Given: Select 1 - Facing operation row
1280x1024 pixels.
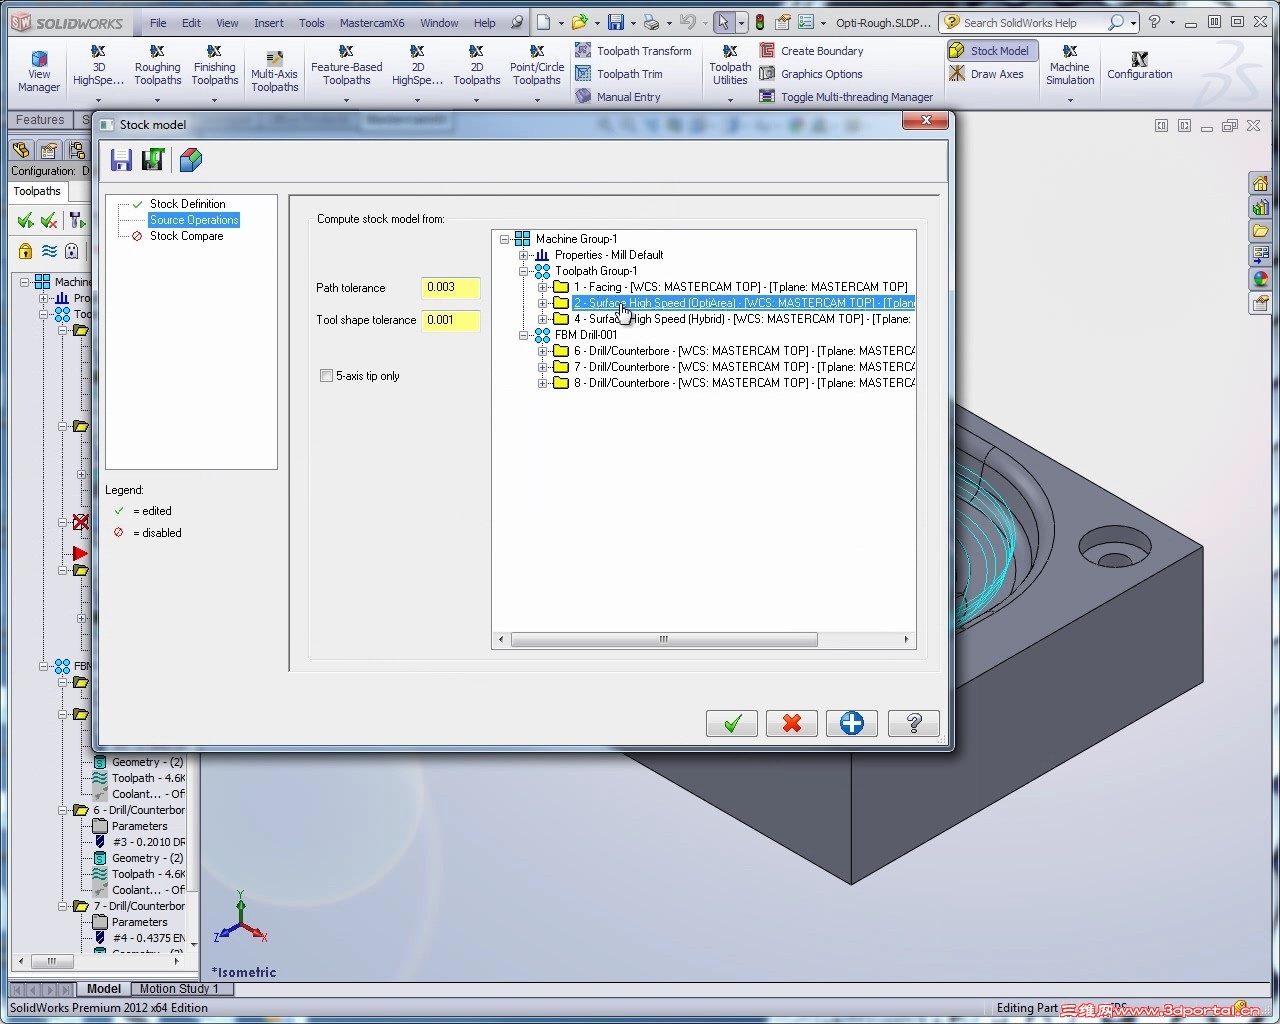Looking at the screenshot, I should click(741, 287).
